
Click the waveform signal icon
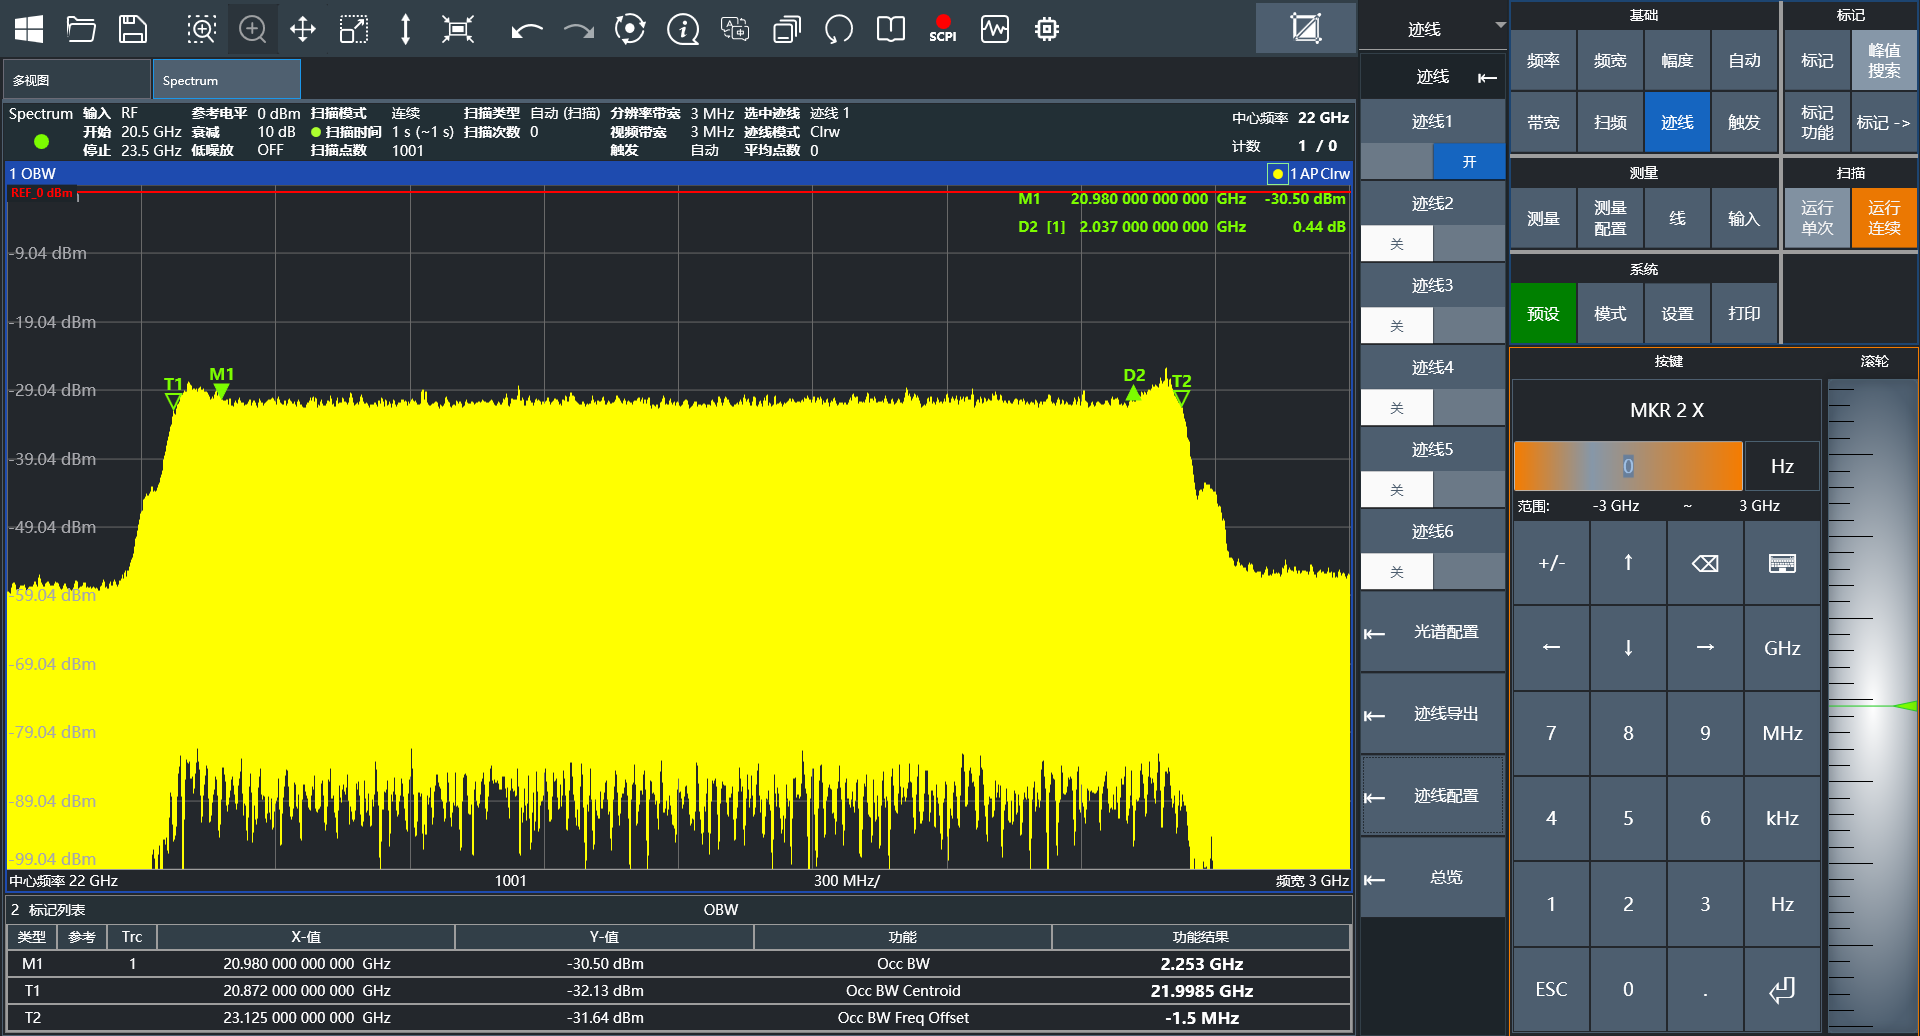(995, 29)
